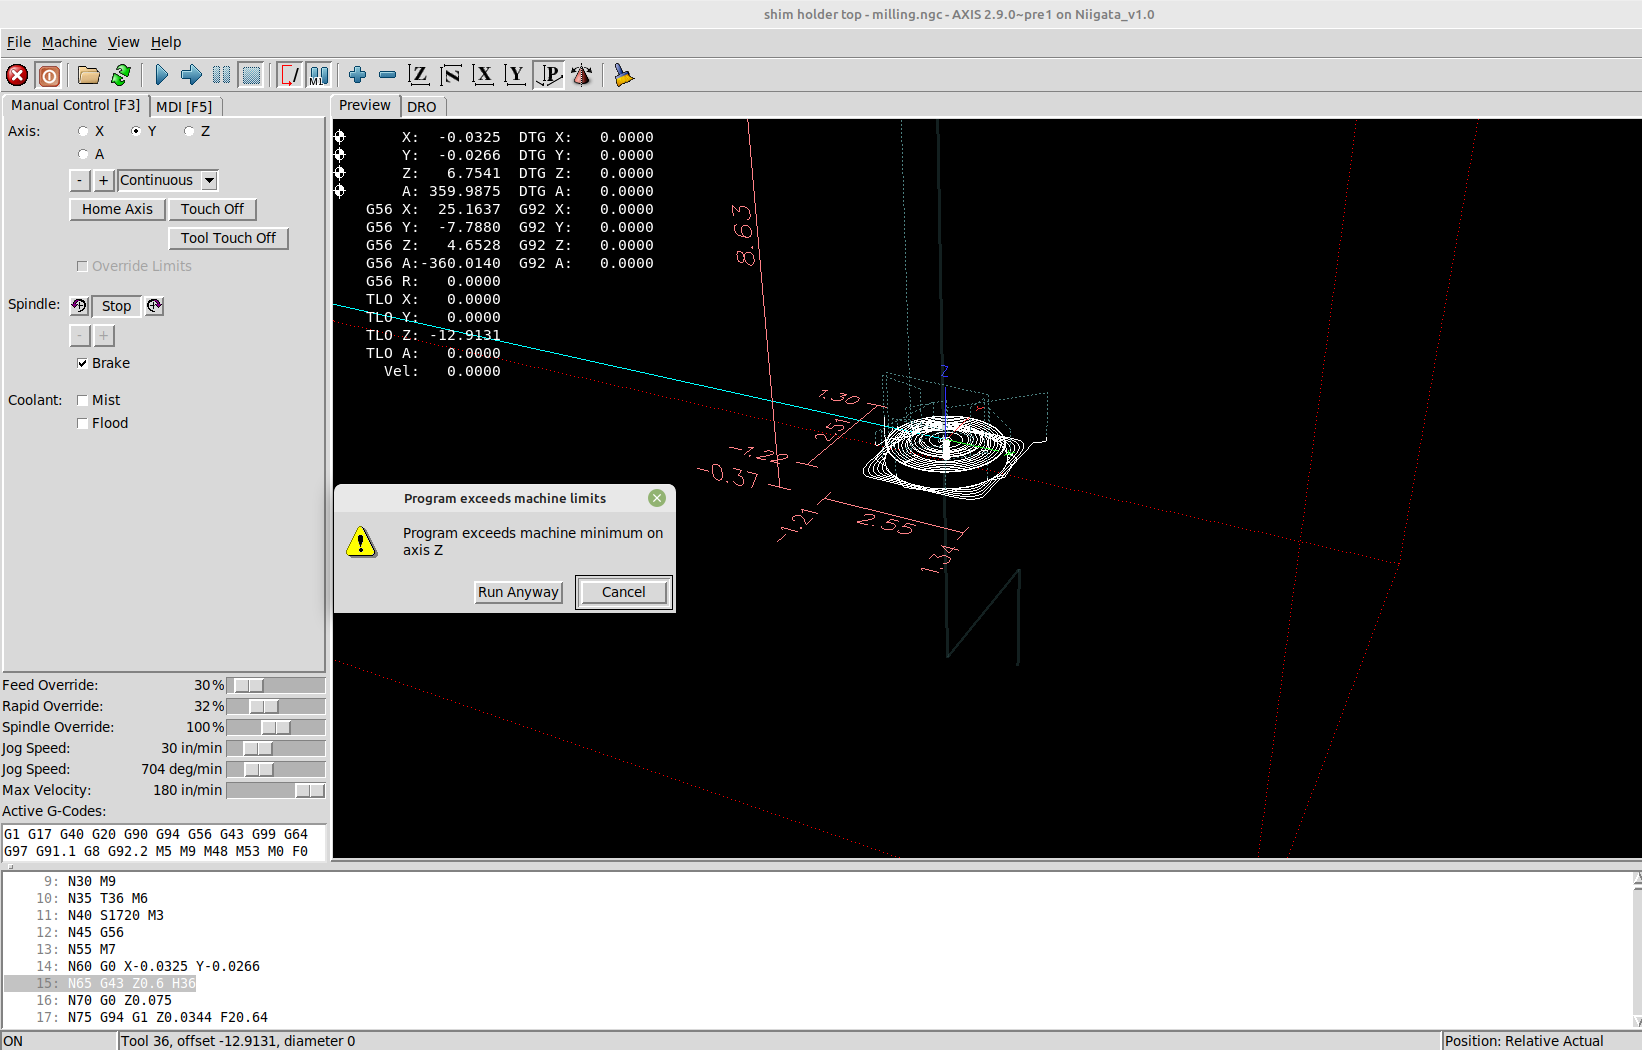Select the X axis radio button
This screenshot has height=1050, width=1642.
tap(84, 131)
